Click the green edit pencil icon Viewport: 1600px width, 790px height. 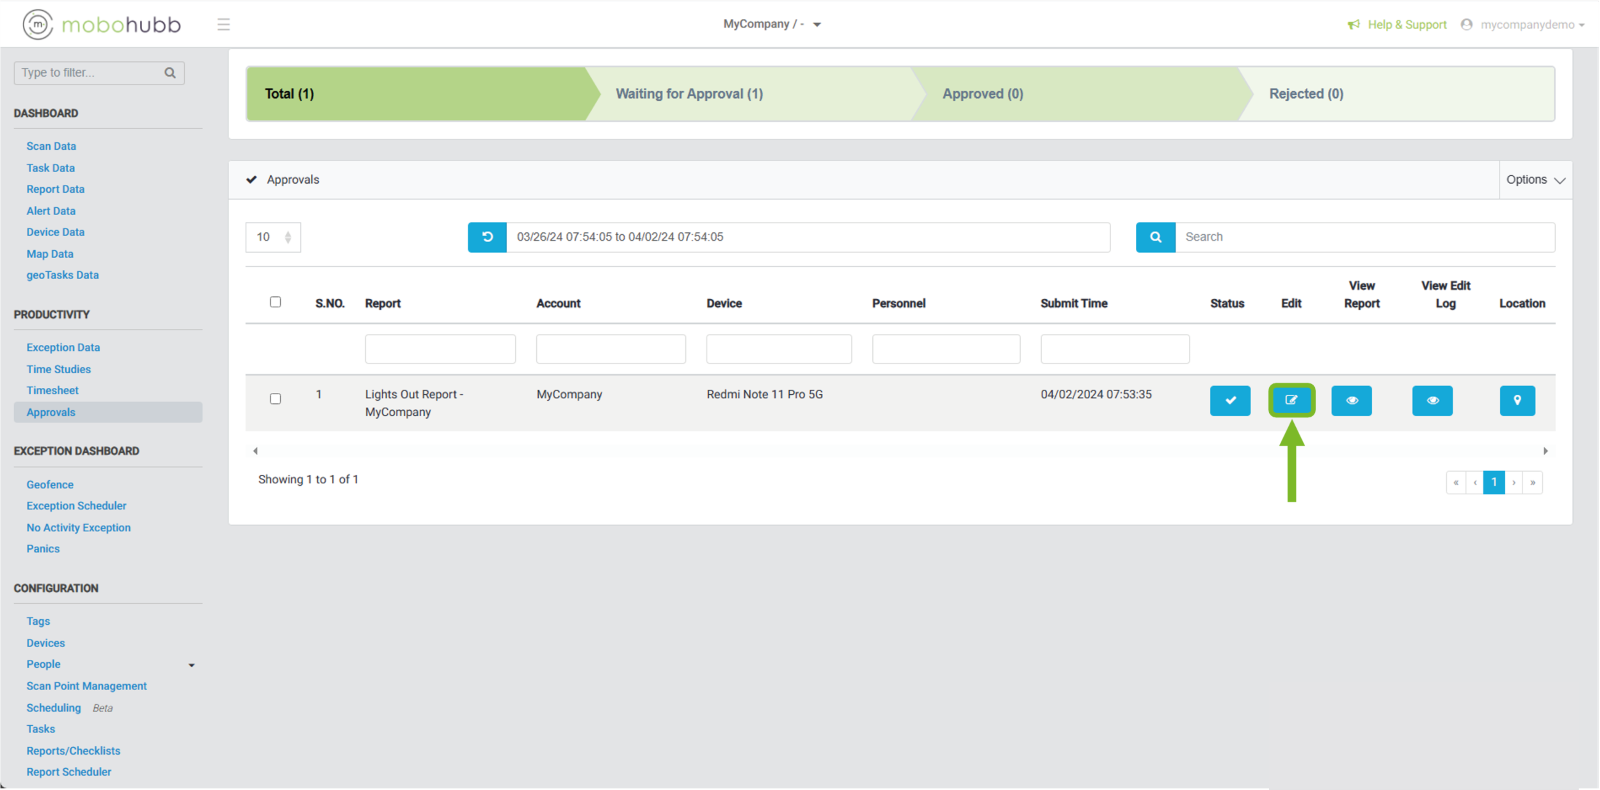click(1291, 400)
